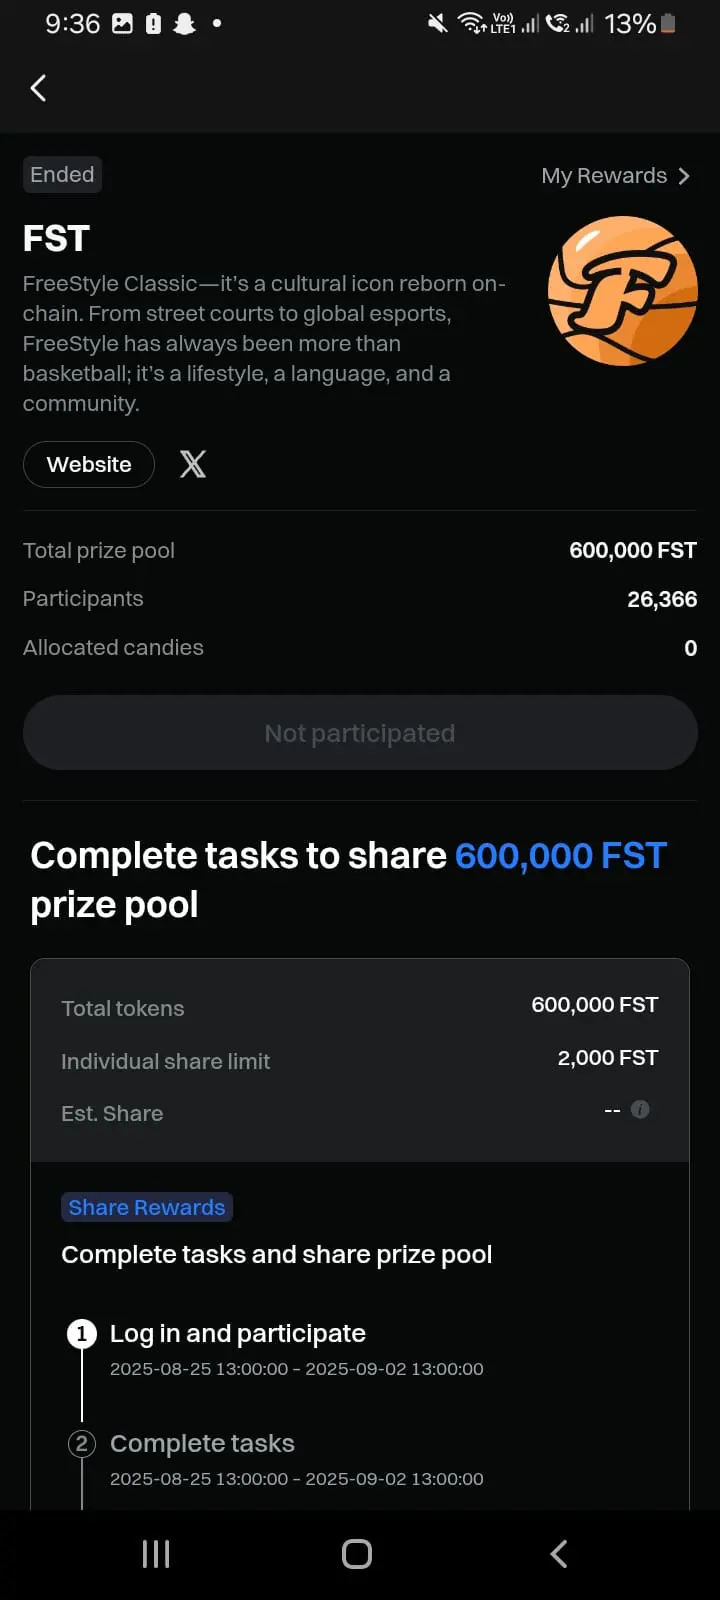720x1600 pixels.
Task: Tap the battery indicator in status bar
Action: (x=668, y=23)
